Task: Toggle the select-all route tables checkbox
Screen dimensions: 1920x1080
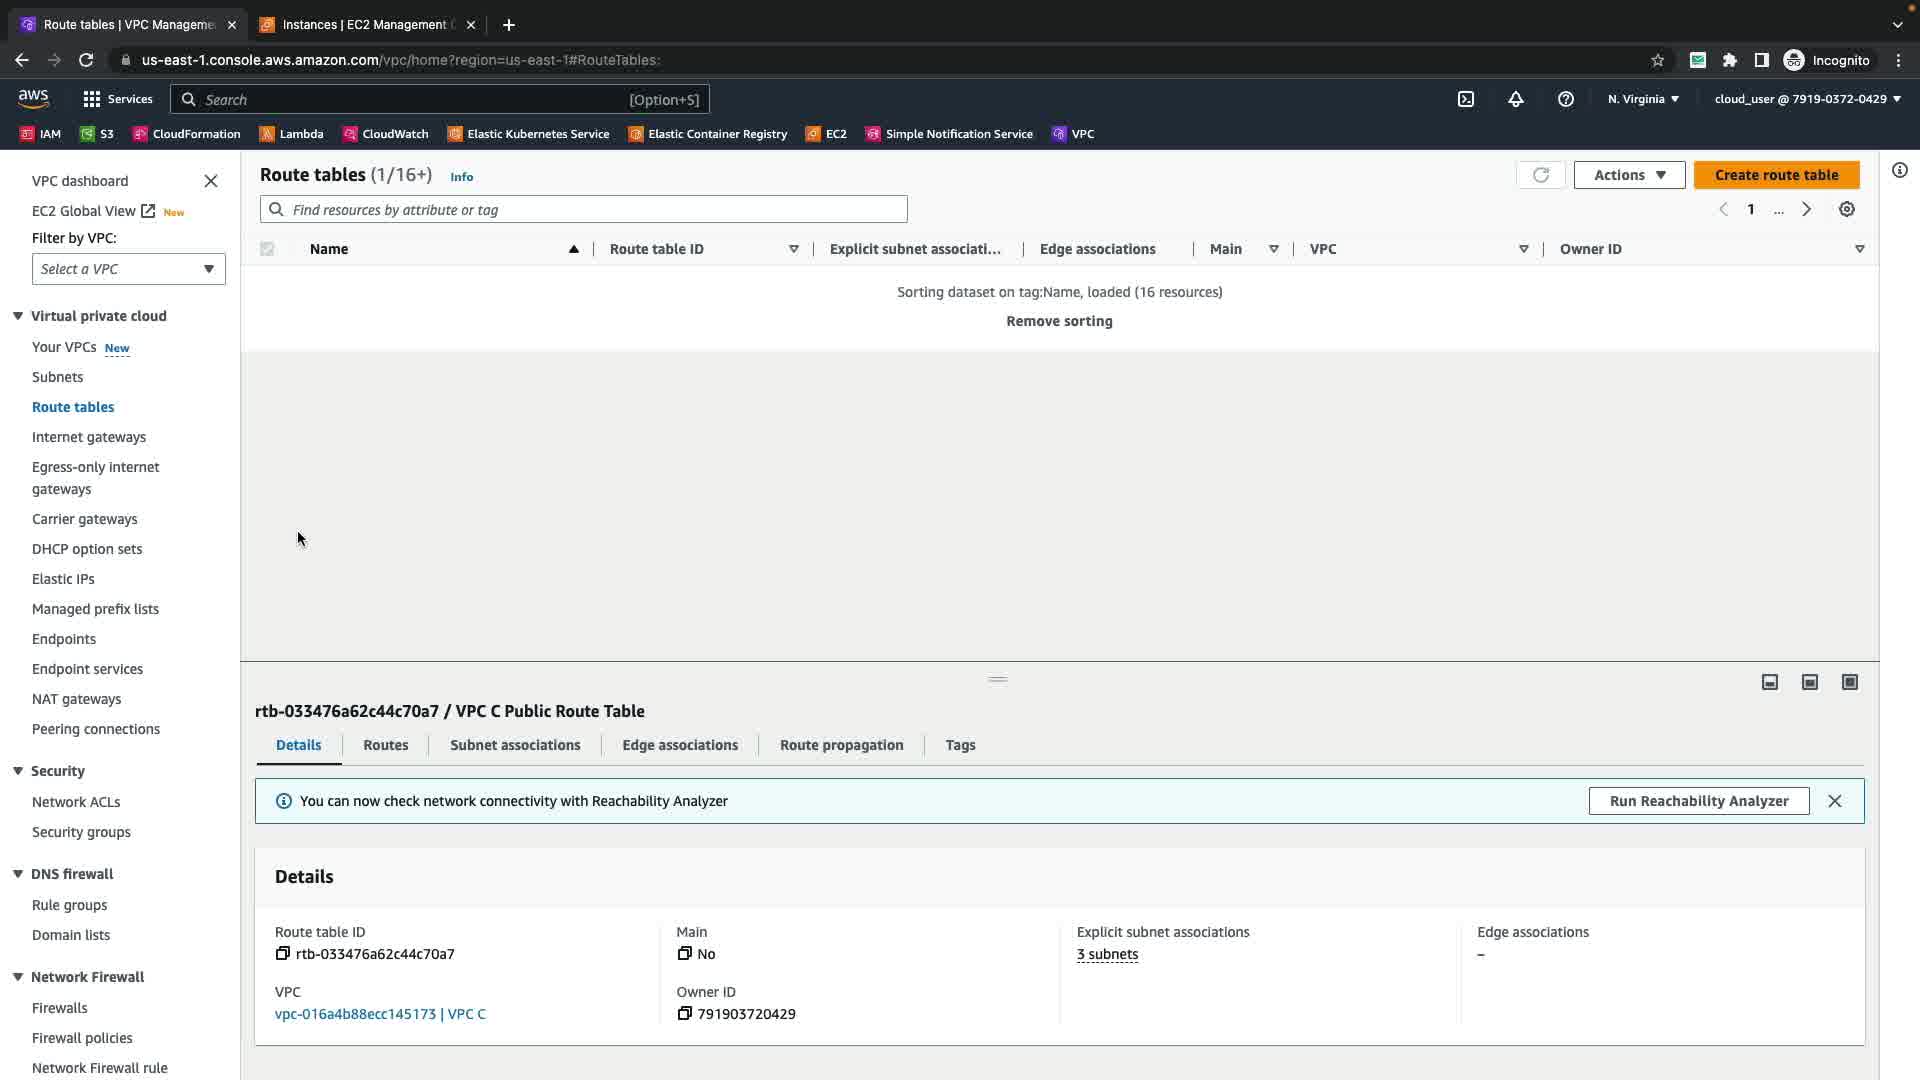Action: tap(267, 249)
